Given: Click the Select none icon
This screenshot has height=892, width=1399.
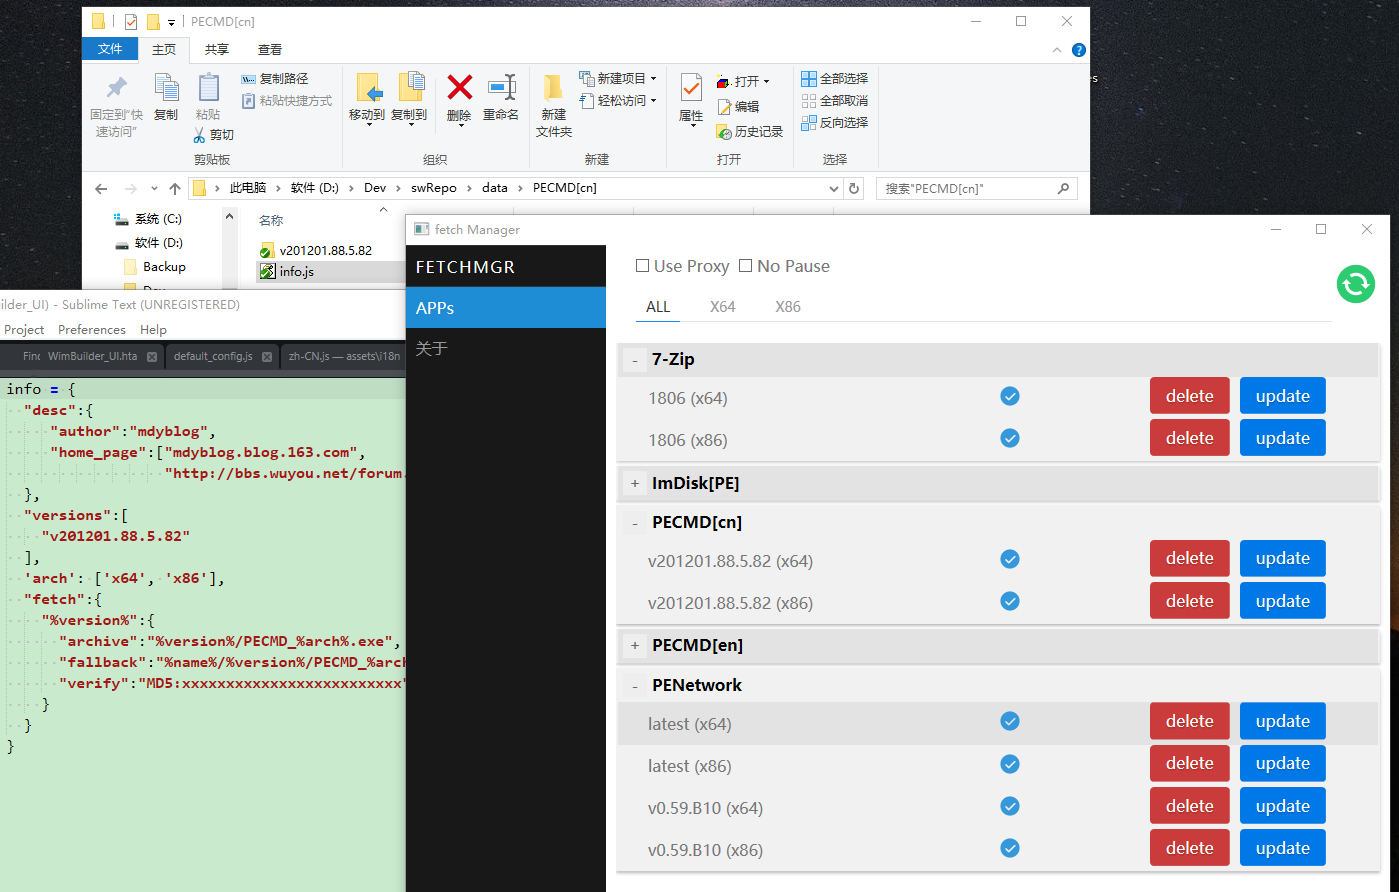Looking at the screenshot, I should (809, 100).
